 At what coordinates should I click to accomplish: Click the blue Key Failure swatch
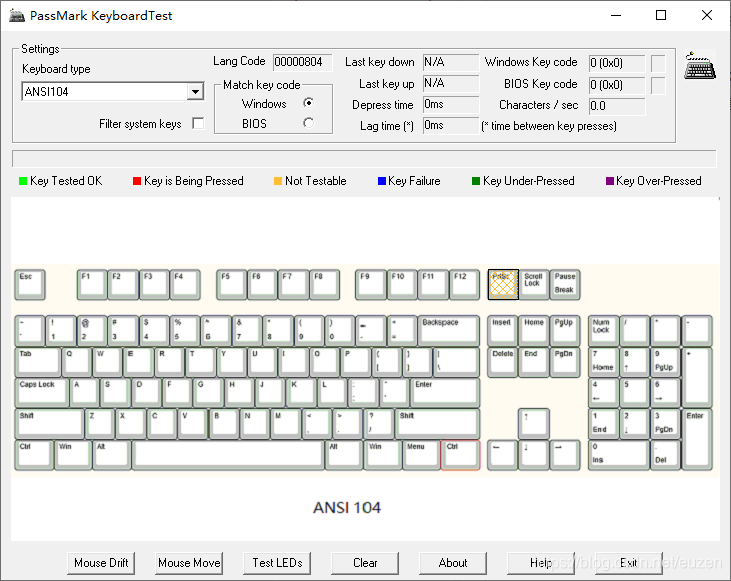pyautogui.click(x=382, y=181)
